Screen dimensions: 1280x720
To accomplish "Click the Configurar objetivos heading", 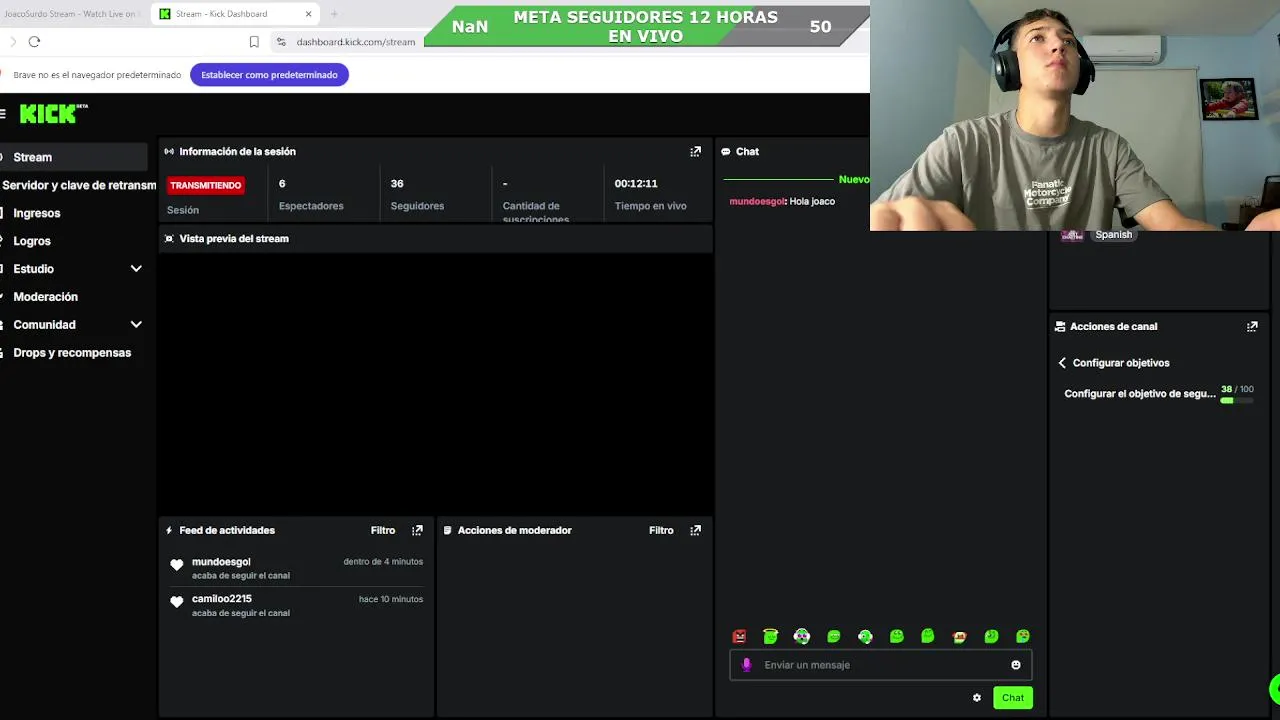I will click(x=1121, y=363).
